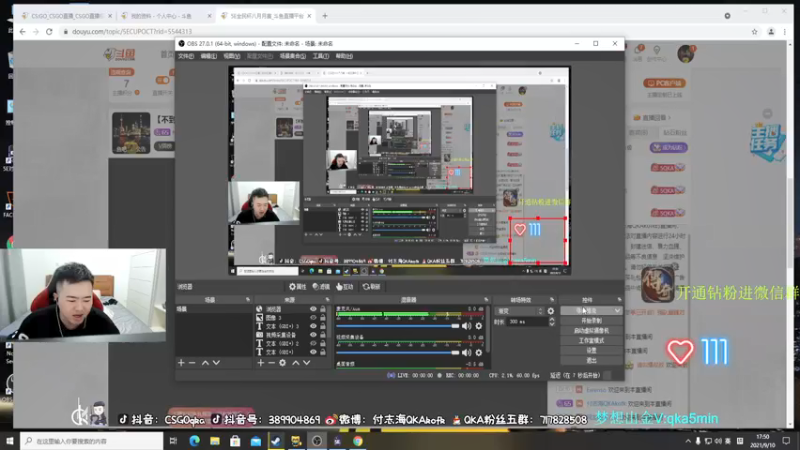Open the 帮助 menu in OBS
The image size is (800, 450).
click(x=344, y=56)
